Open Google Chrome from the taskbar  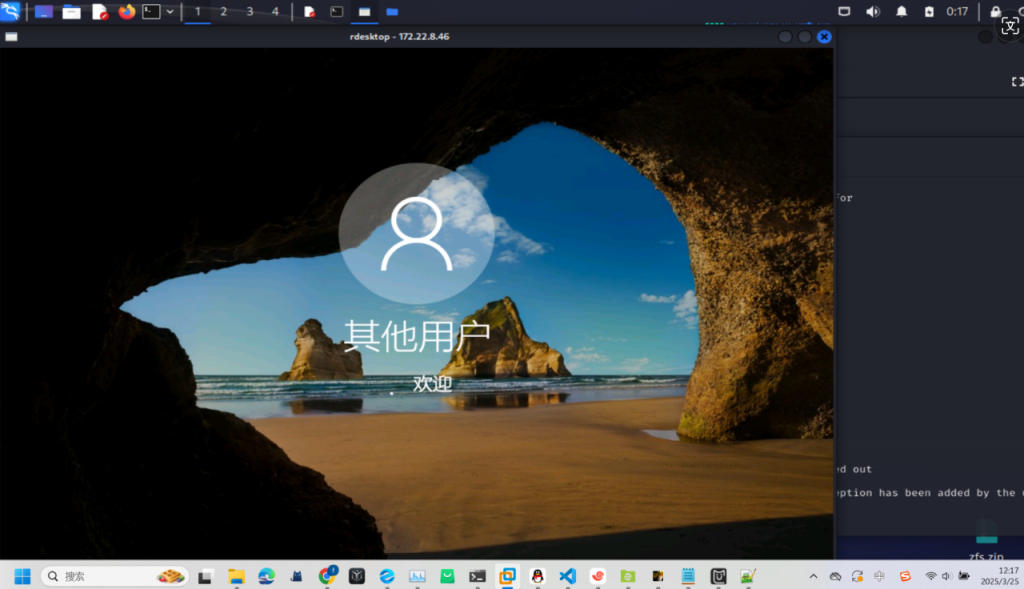[x=327, y=576]
